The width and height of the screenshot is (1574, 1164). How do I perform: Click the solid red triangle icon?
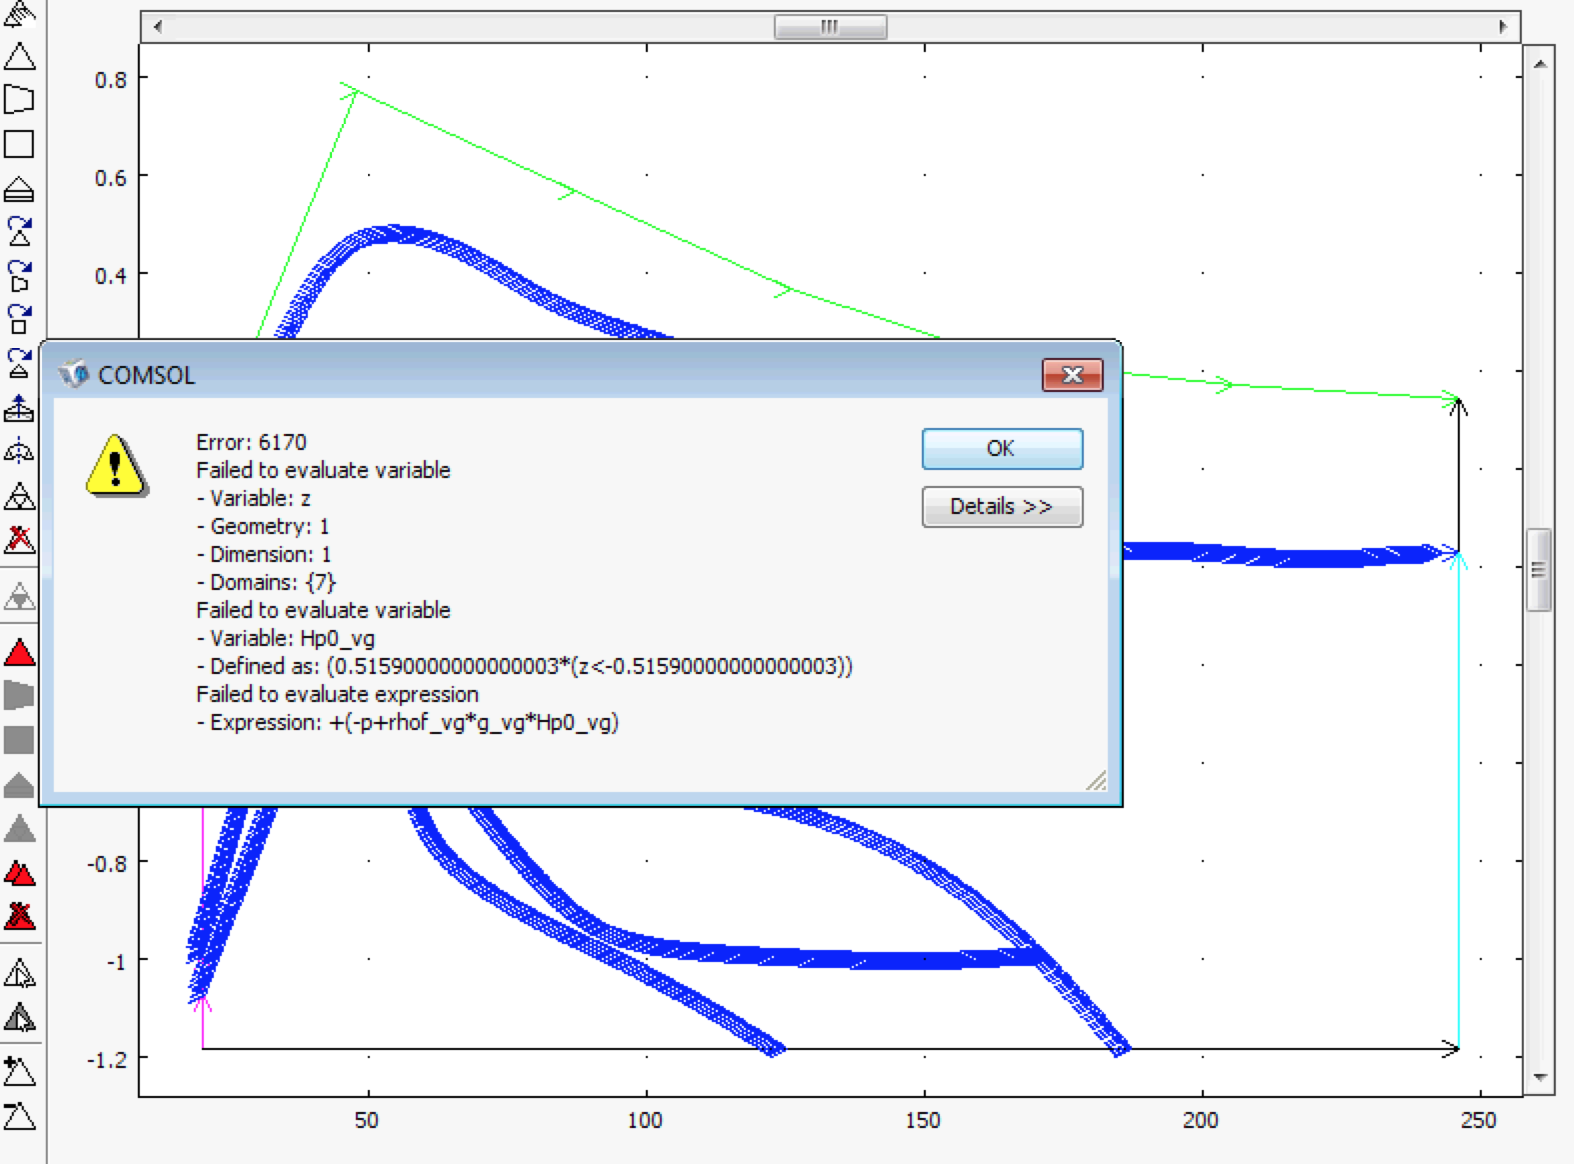pyautogui.click(x=19, y=653)
